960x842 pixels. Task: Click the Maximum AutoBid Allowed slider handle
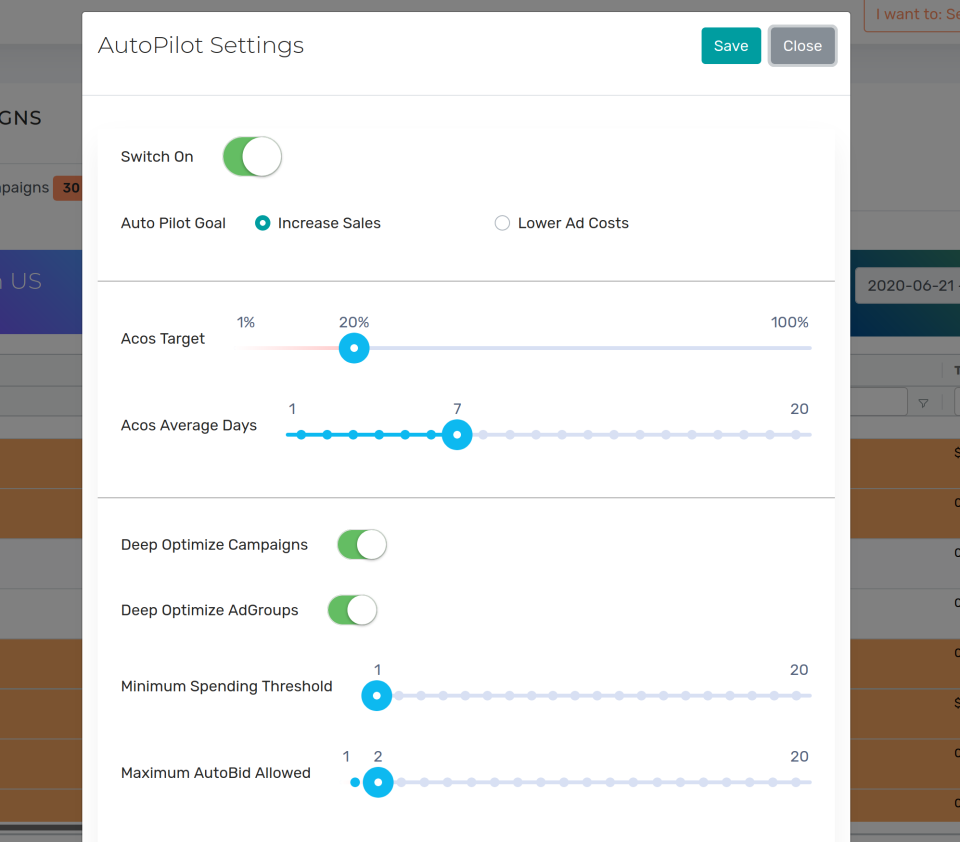[x=378, y=782]
